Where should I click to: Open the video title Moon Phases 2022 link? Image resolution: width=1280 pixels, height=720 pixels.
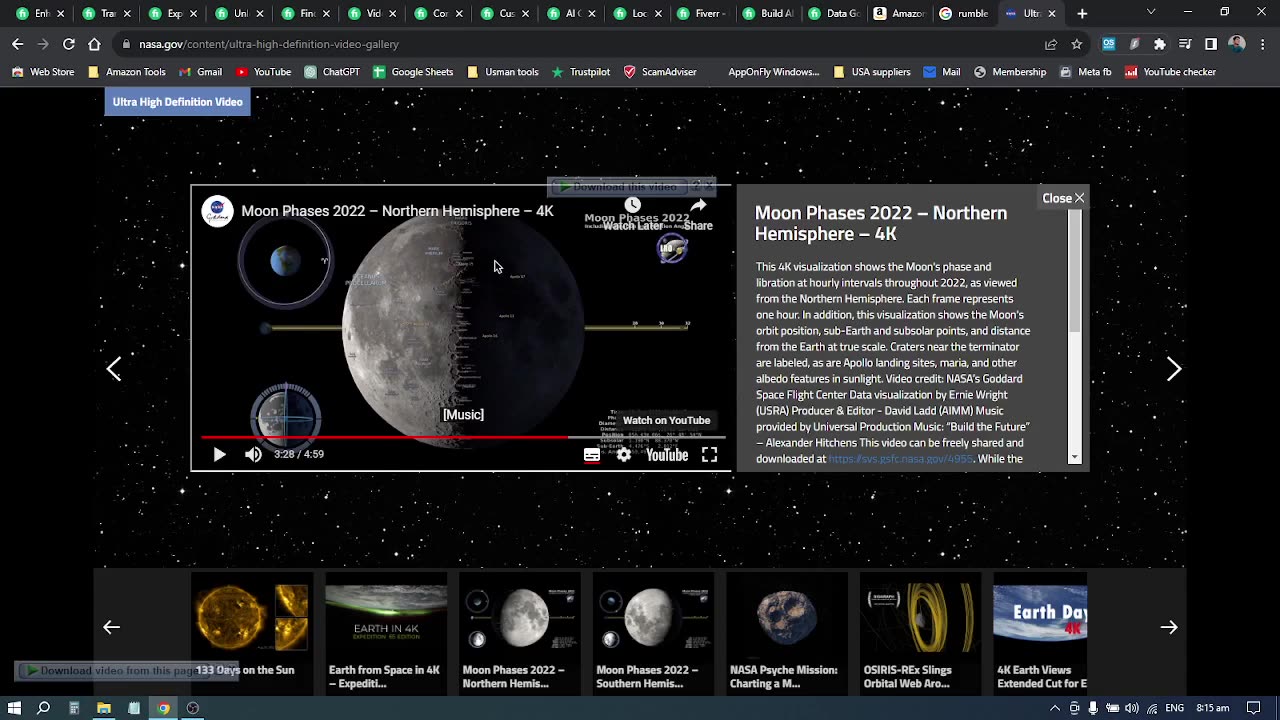[397, 211]
